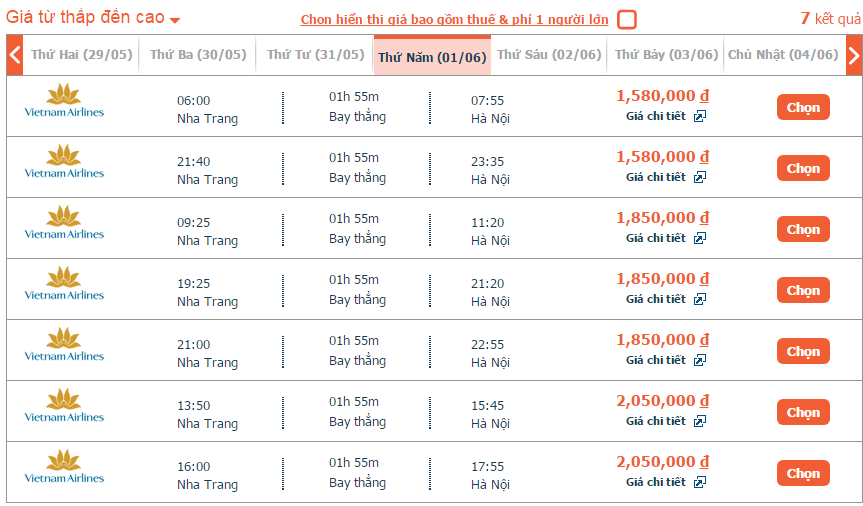Switch to Chủ Nhật (04/06) tab
Viewport: 863px width, 506px height.
pyautogui.click(x=783, y=55)
